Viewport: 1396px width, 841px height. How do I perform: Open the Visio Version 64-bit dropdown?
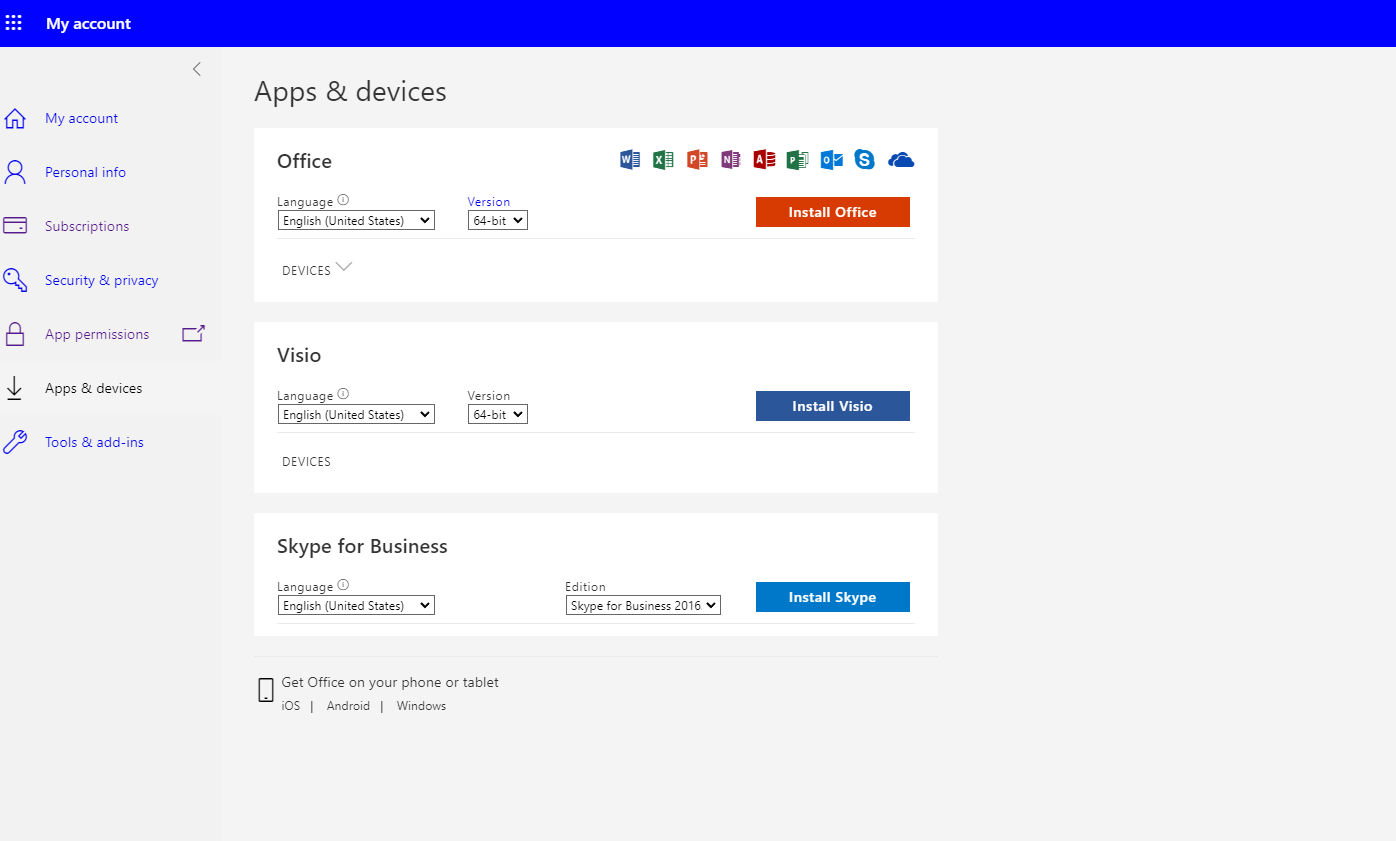tap(497, 414)
